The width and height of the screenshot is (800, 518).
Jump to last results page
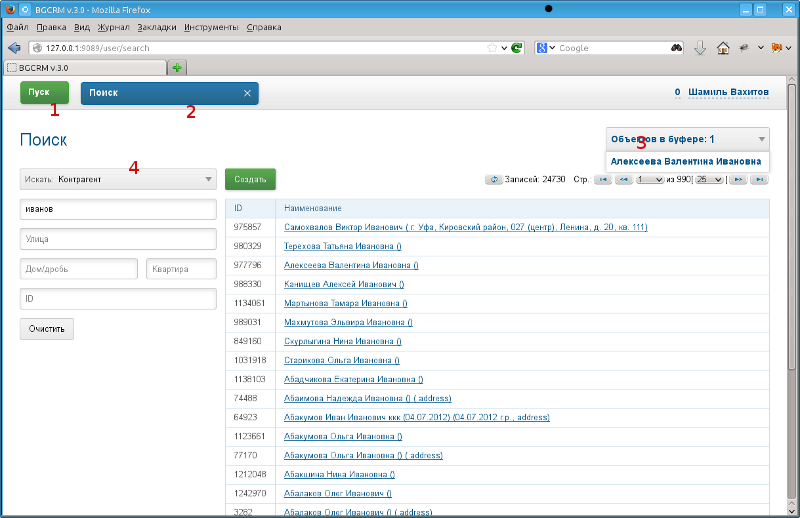pyautogui.click(x=760, y=180)
